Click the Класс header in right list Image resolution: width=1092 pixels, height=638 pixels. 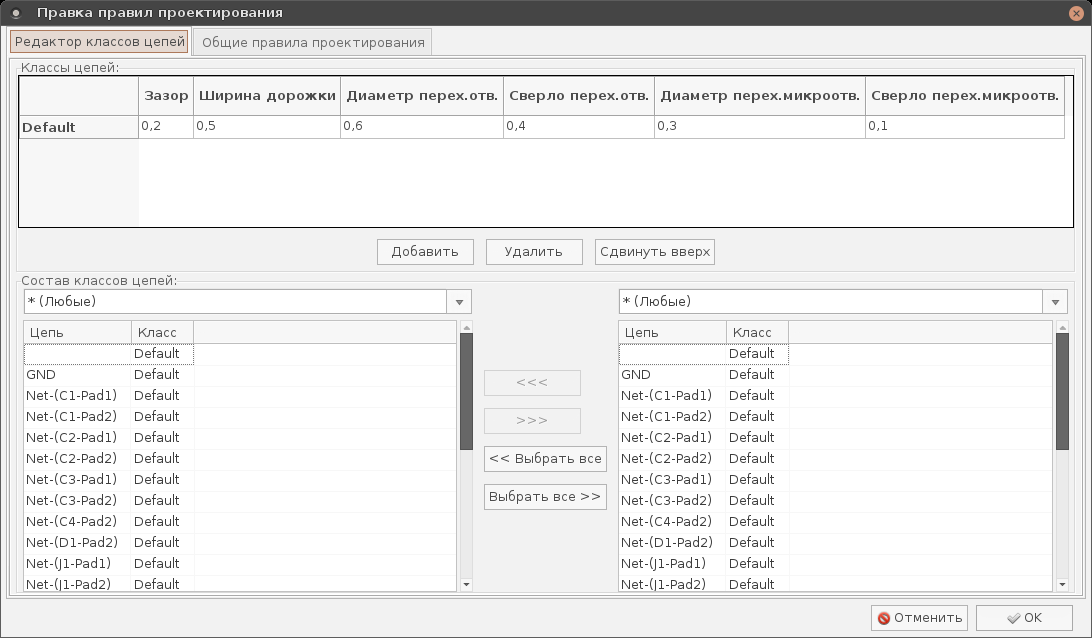[757, 332]
